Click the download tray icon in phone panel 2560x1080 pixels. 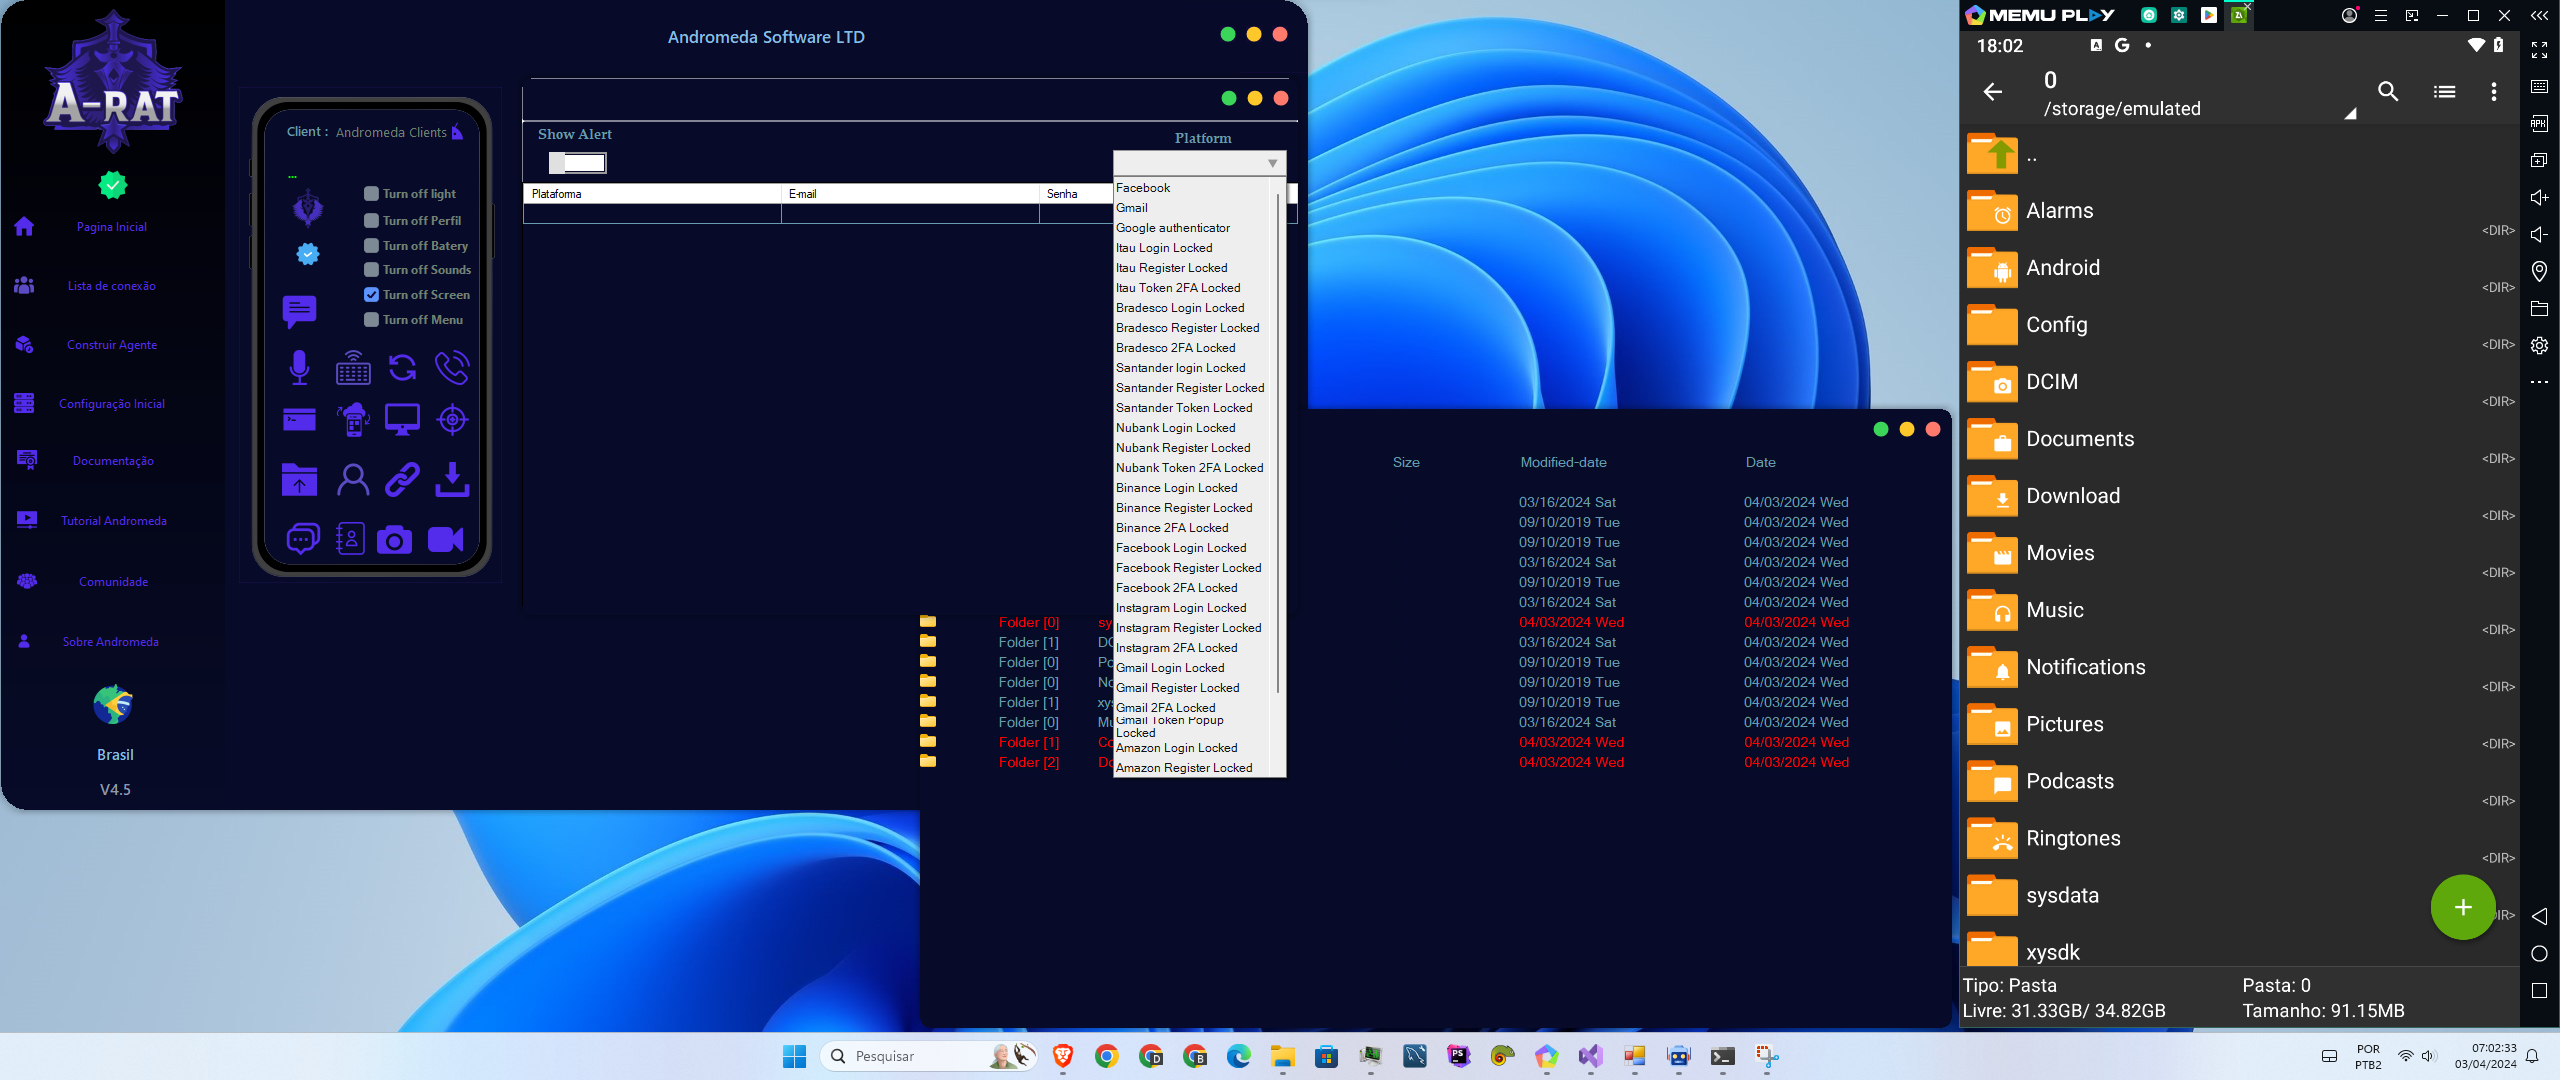(452, 480)
